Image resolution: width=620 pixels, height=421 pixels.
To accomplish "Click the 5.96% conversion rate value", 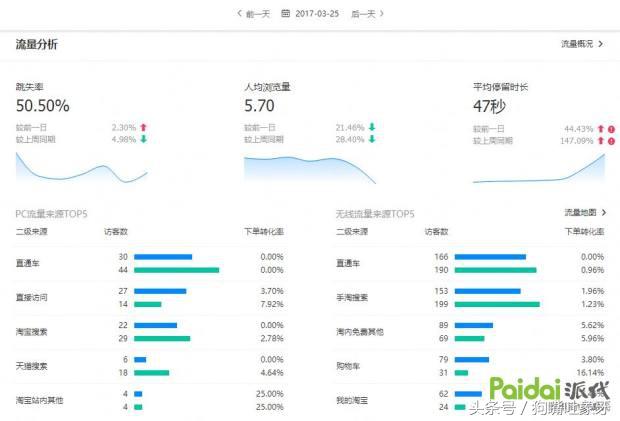I will pos(592,338).
